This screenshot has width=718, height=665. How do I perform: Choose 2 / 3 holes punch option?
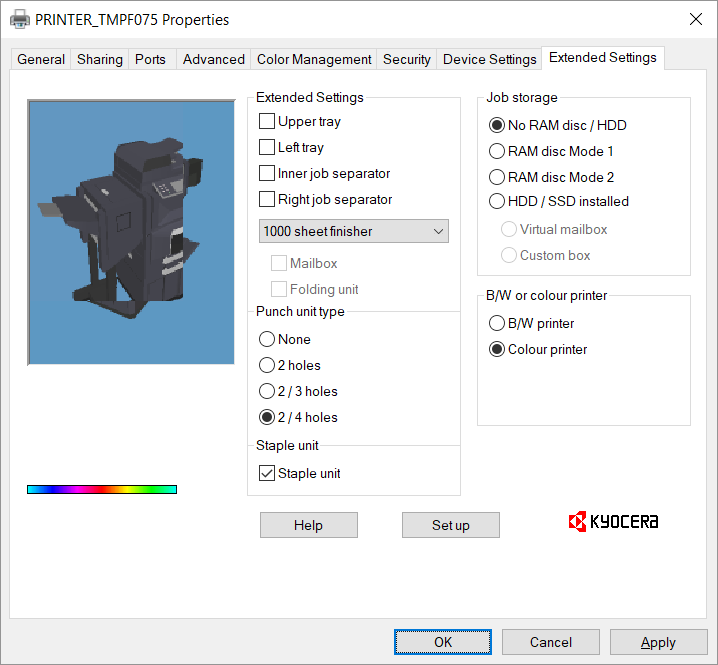267,392
